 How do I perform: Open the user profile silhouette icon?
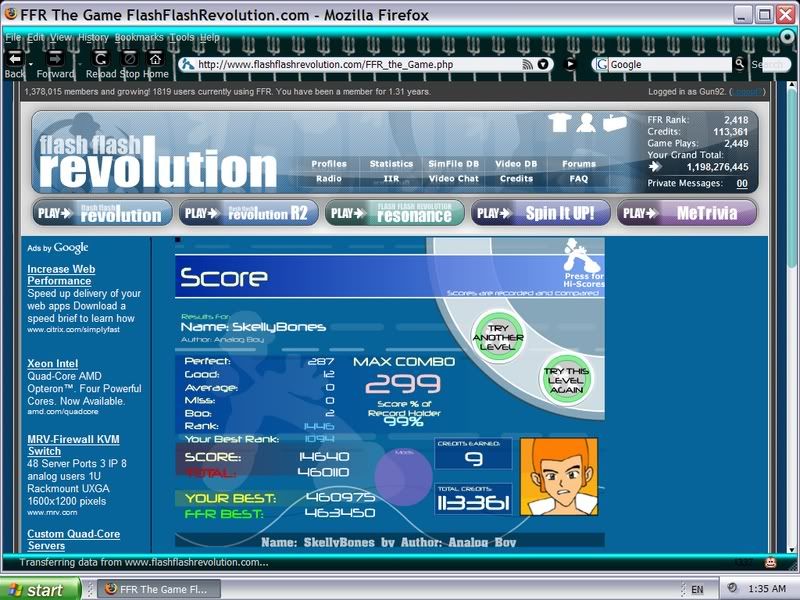pos(586,123)
